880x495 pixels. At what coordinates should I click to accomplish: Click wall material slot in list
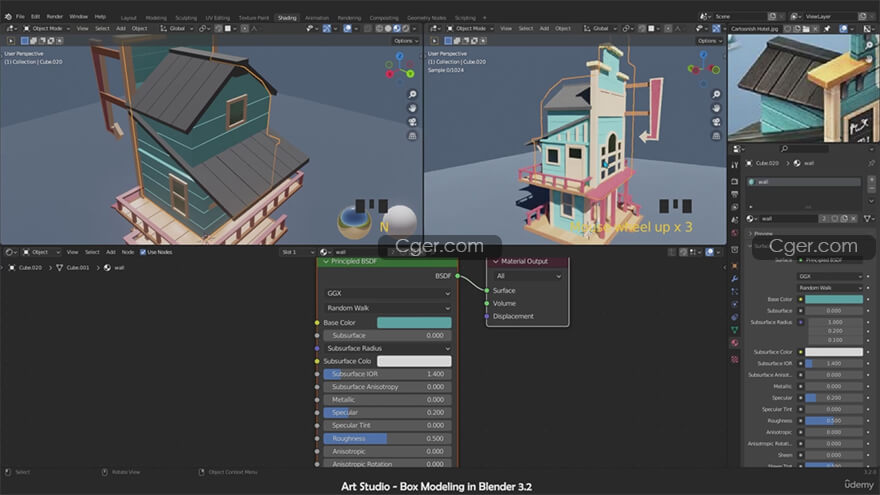pyautogui.click(x=804, y=182)
